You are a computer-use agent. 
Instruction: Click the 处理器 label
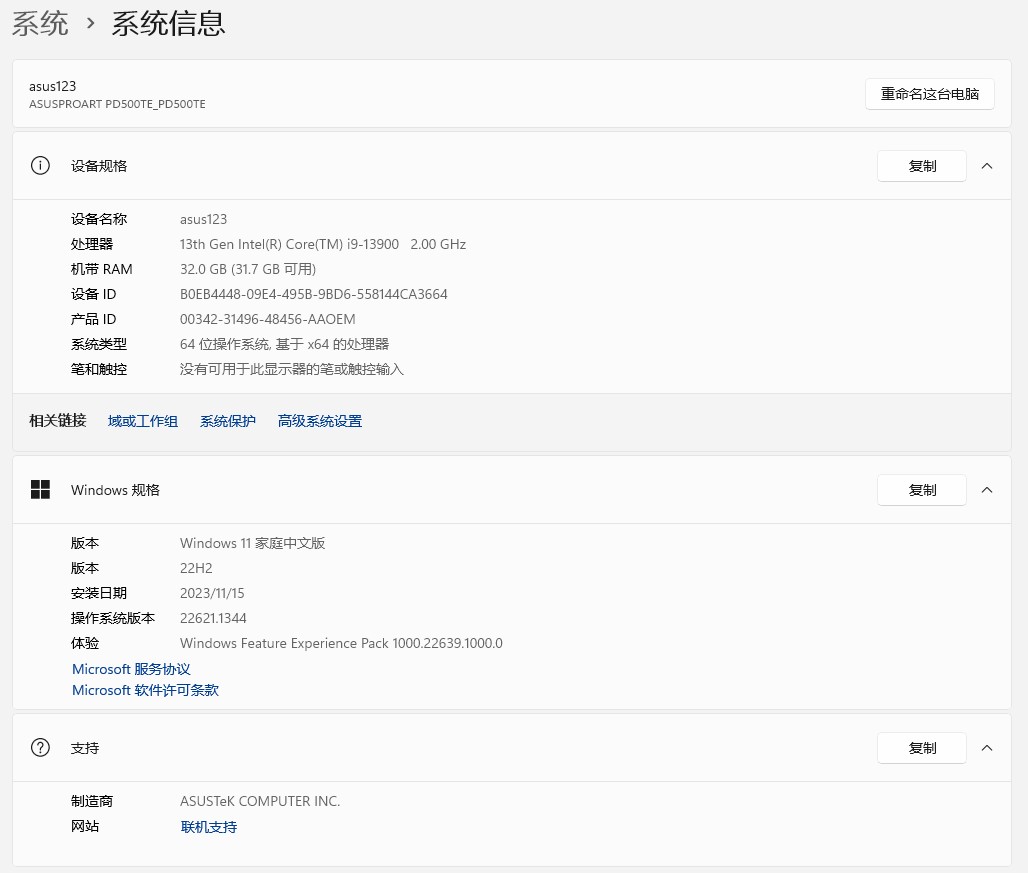(x=92, y=244)
